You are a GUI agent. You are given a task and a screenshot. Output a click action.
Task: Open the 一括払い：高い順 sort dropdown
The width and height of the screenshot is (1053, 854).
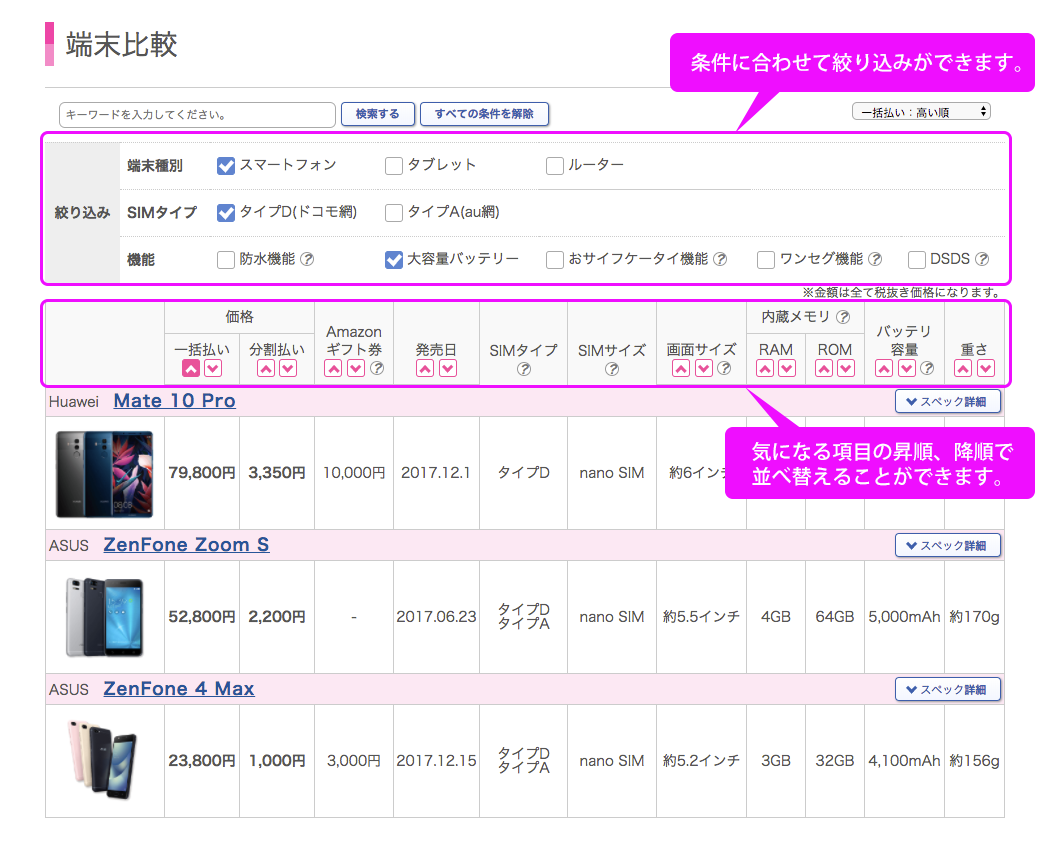pyautogui.click(x=921, y=112)
